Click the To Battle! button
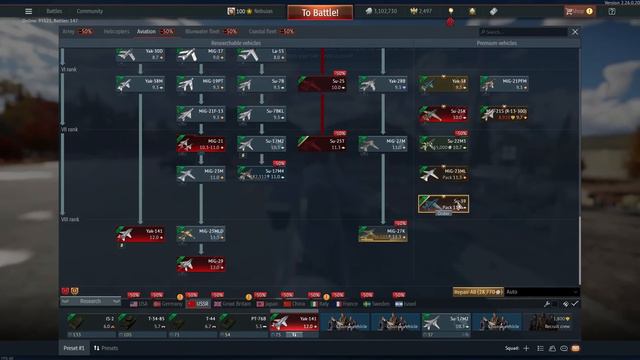Screen dimensions: 640x360 click(x=320, y=13)
